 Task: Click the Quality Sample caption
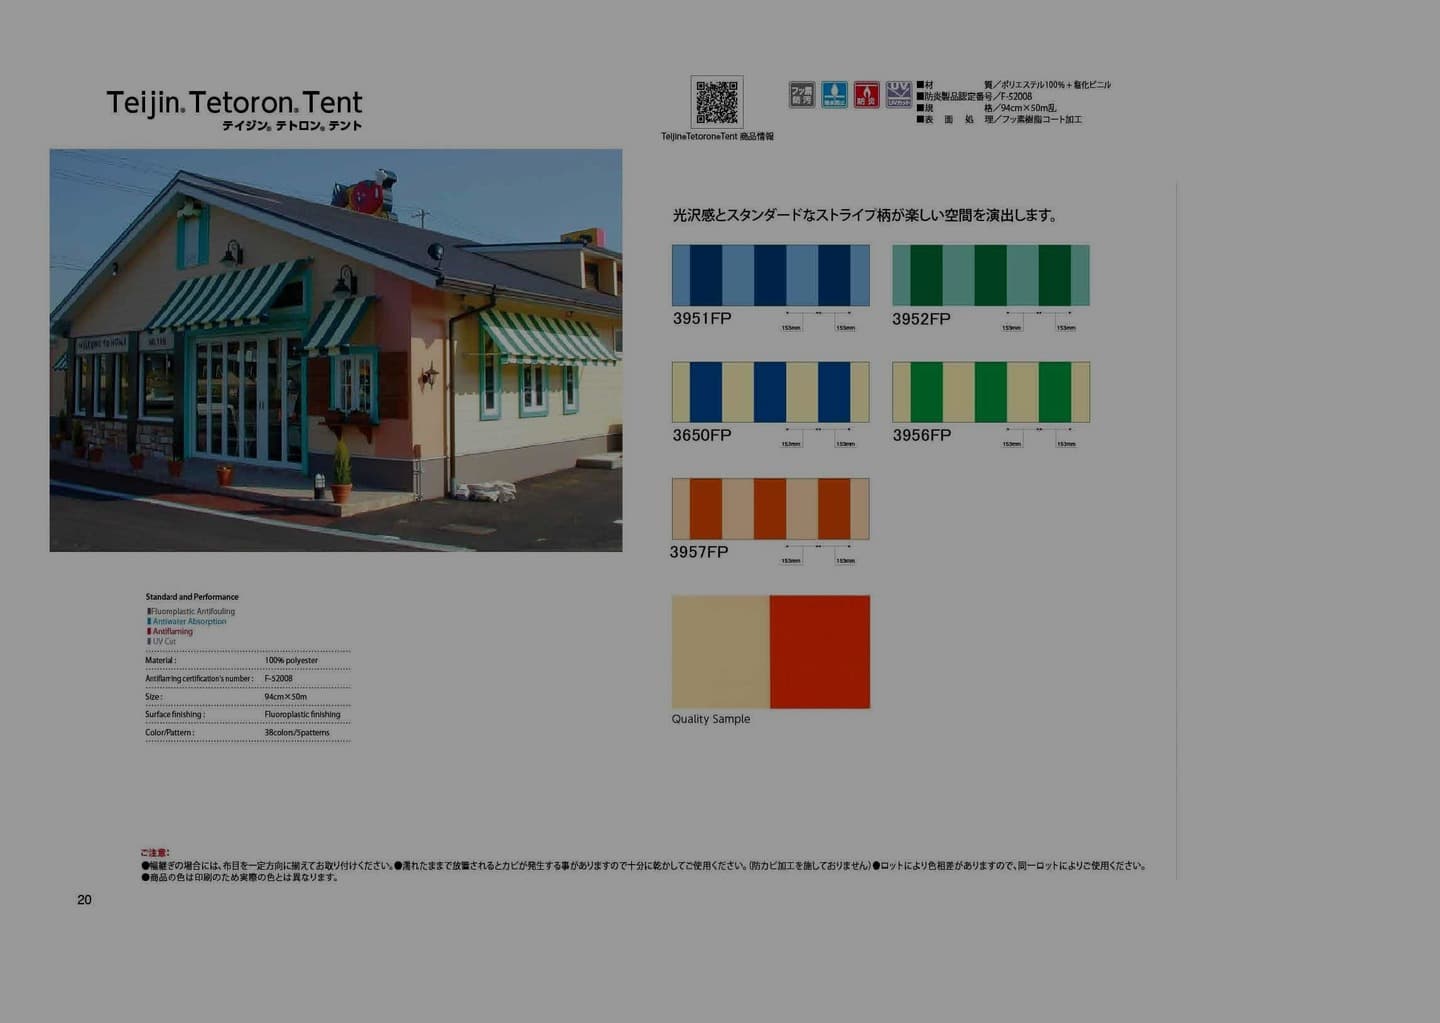pos(711,719)
